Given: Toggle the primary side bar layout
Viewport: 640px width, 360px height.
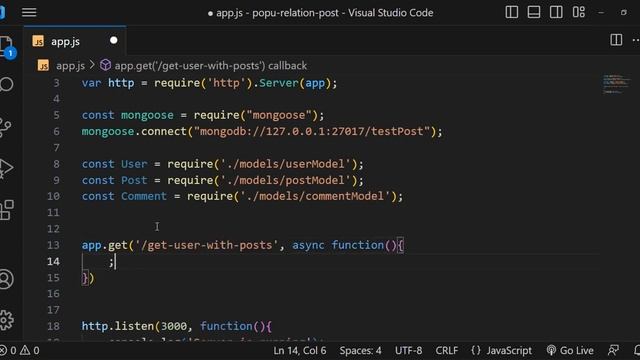Looking at the screenshot, I should 511,12.
